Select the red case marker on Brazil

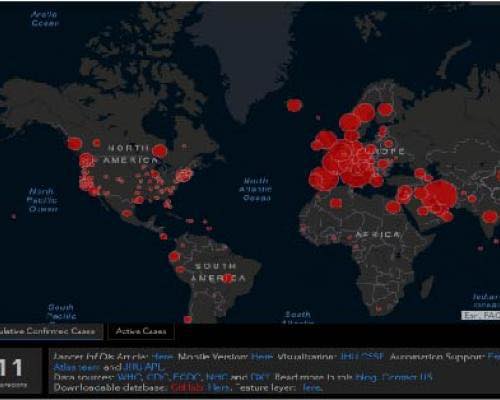coord(228,278)
